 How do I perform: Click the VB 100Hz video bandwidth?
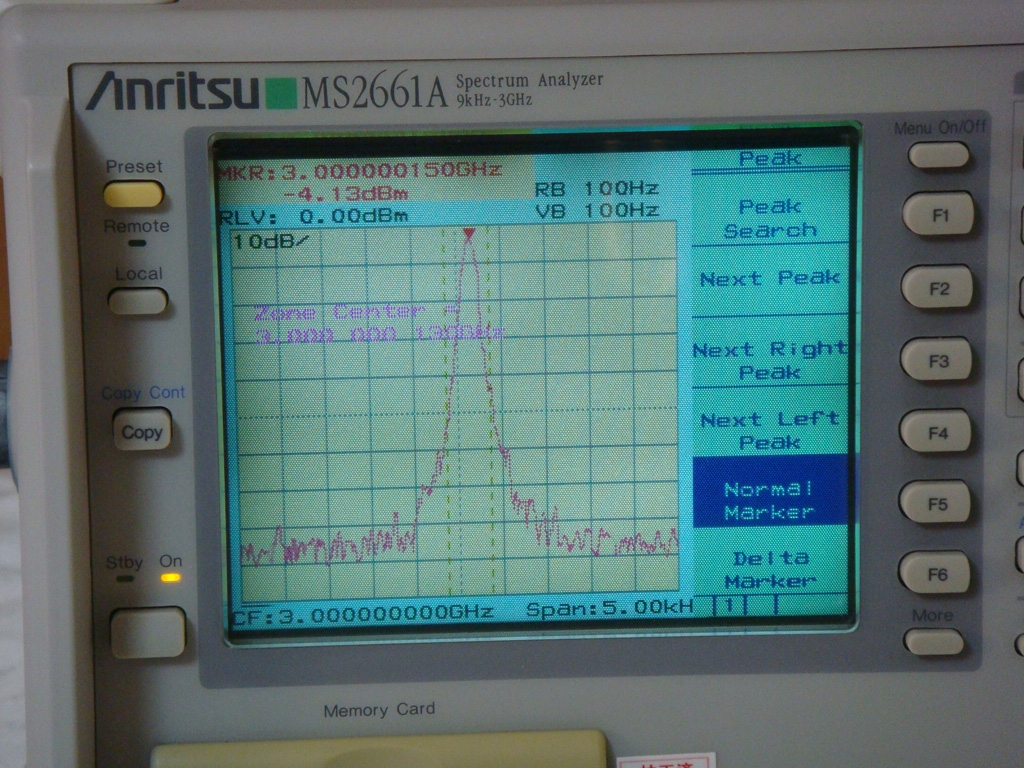click(x=597, y=211)
